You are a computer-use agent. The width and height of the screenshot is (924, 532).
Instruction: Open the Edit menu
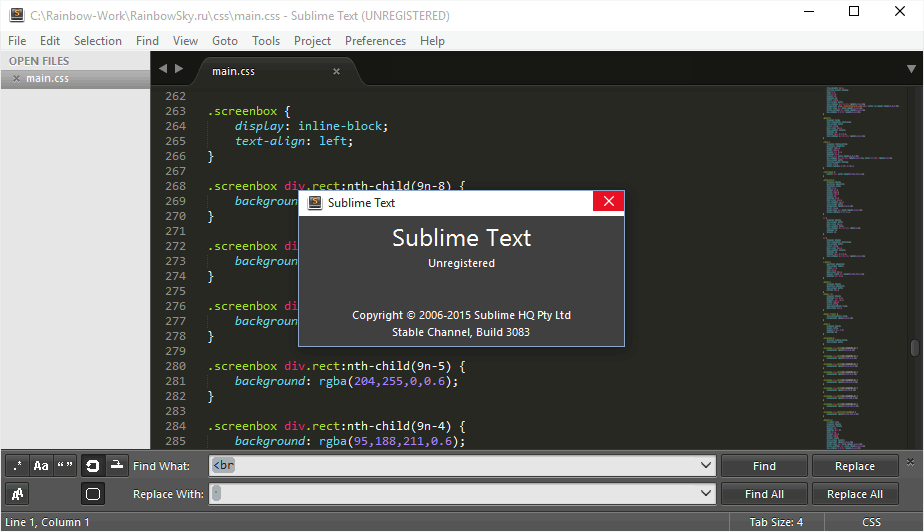[x=50, y=41]
